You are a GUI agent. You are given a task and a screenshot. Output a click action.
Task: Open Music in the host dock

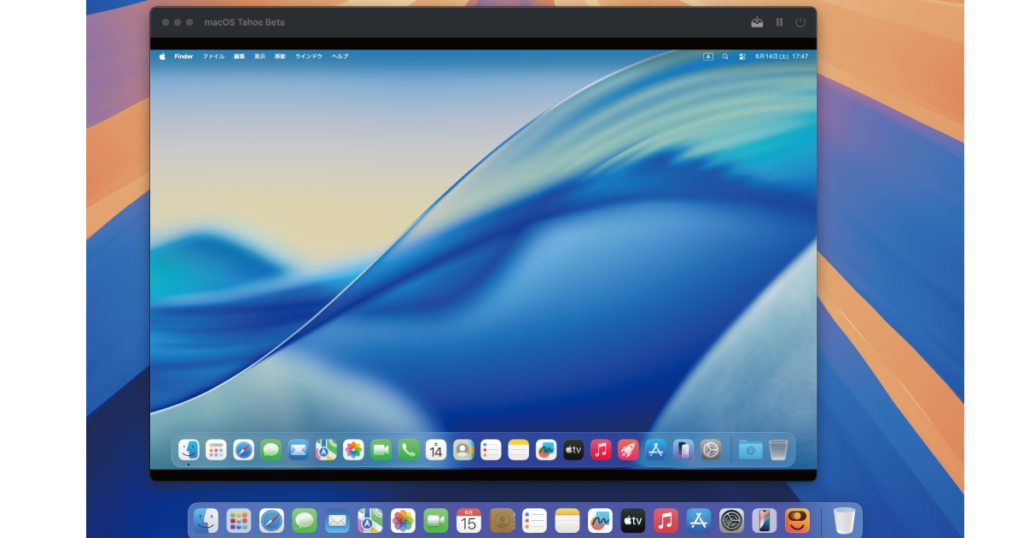pyautogui.click(x=665, y=520)
